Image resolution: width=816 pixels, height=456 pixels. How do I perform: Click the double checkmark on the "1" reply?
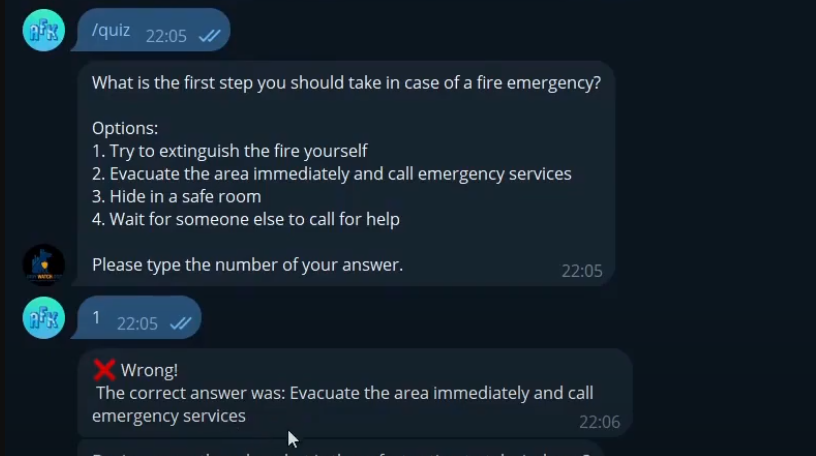181,323
